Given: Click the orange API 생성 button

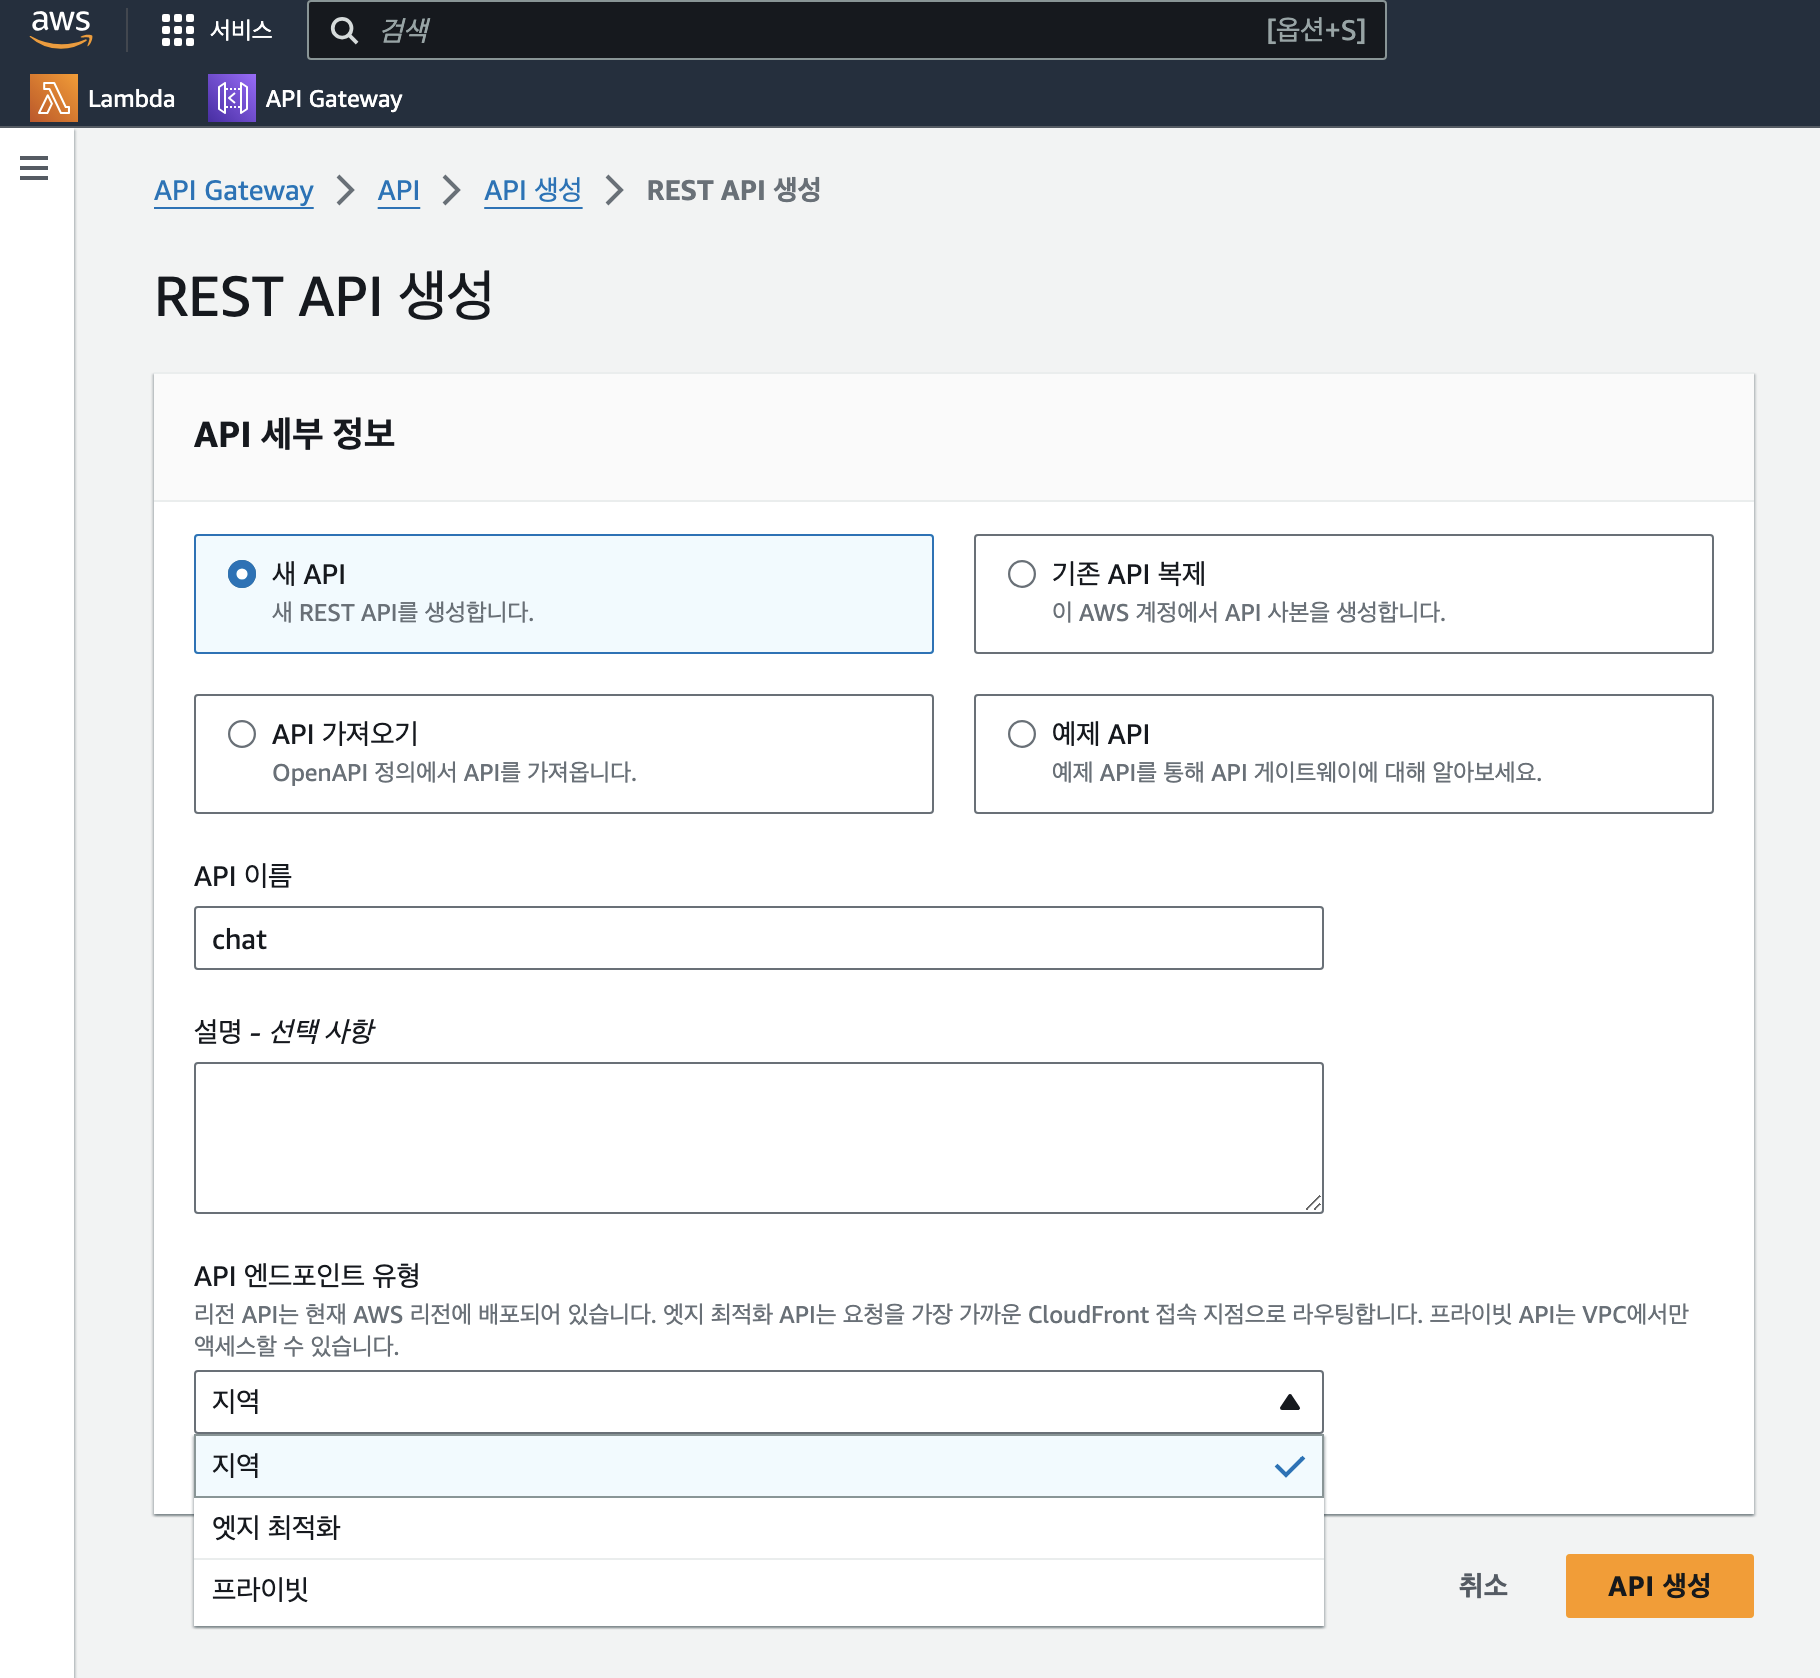Looking at the screenshot, I should 1660,1586.
